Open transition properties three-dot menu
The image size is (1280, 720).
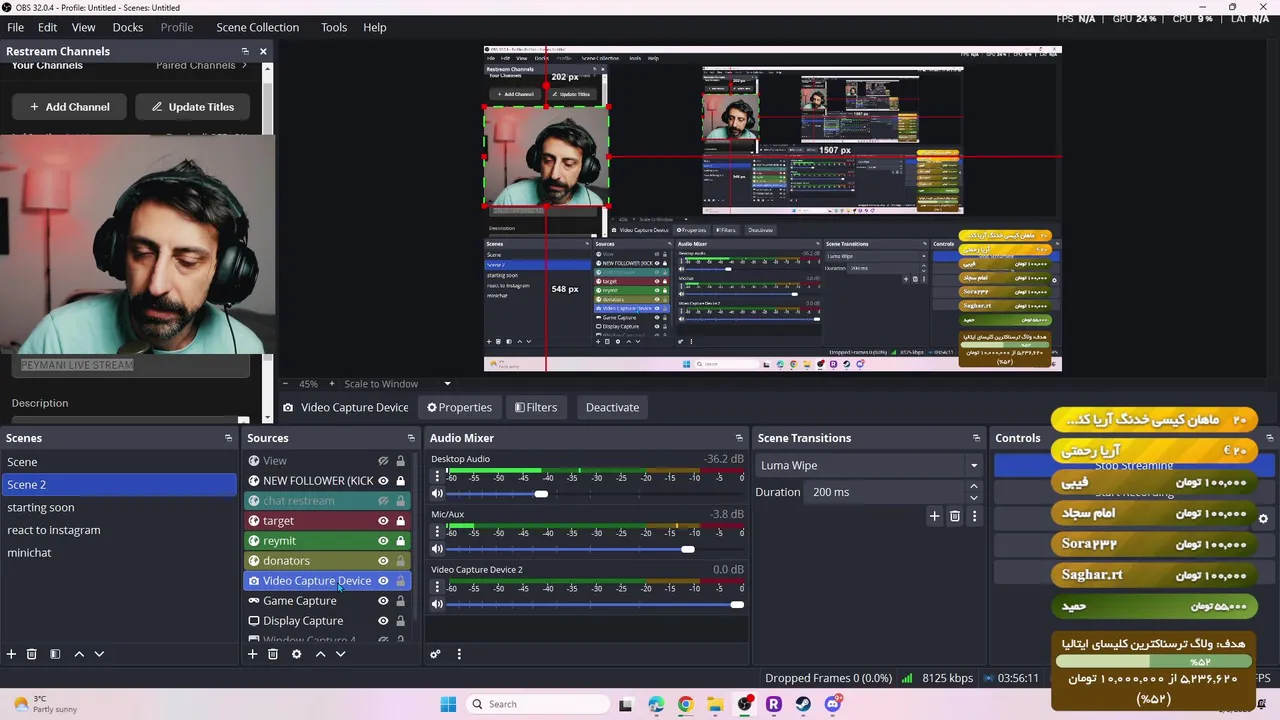tap(974, 516)
